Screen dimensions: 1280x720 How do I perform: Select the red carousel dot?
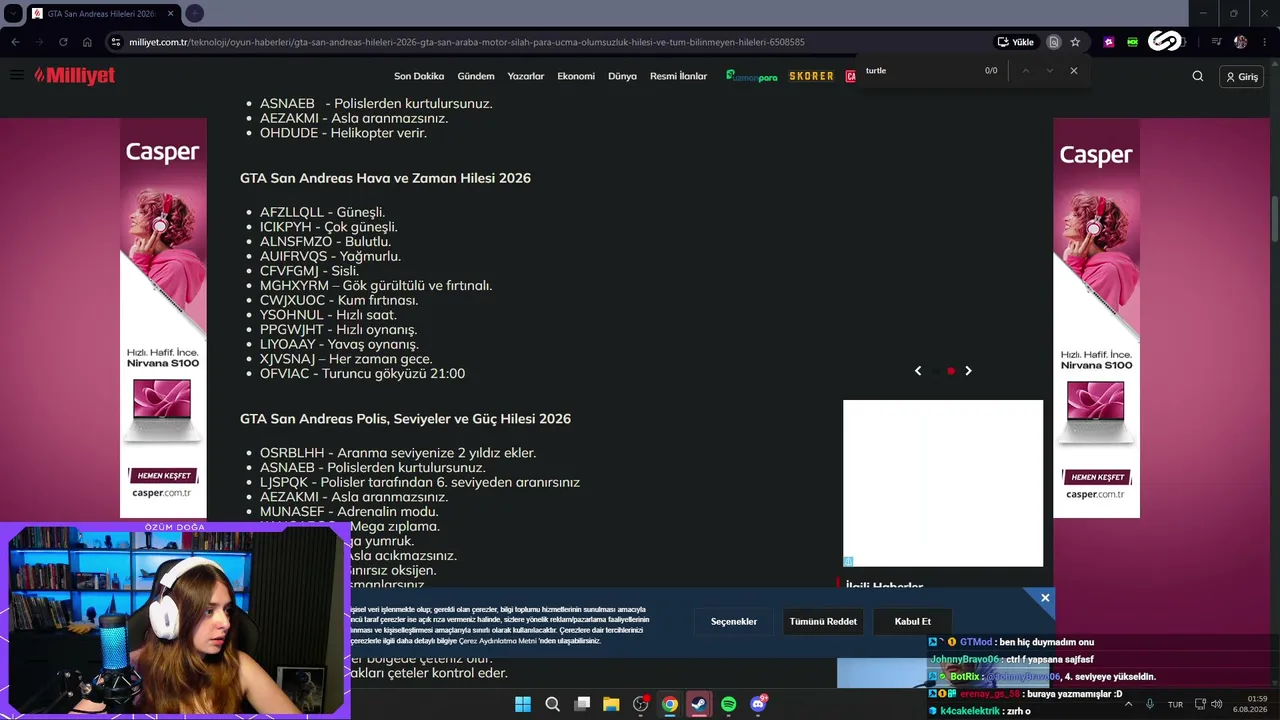click(951, 371)
